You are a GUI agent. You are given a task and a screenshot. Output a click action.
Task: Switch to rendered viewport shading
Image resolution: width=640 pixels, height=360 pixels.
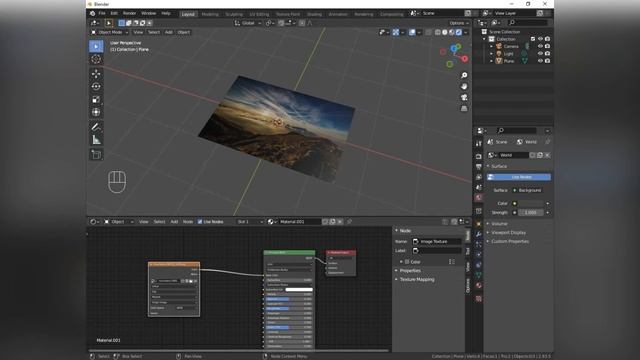pyautogui.click(x=459, y=32)
